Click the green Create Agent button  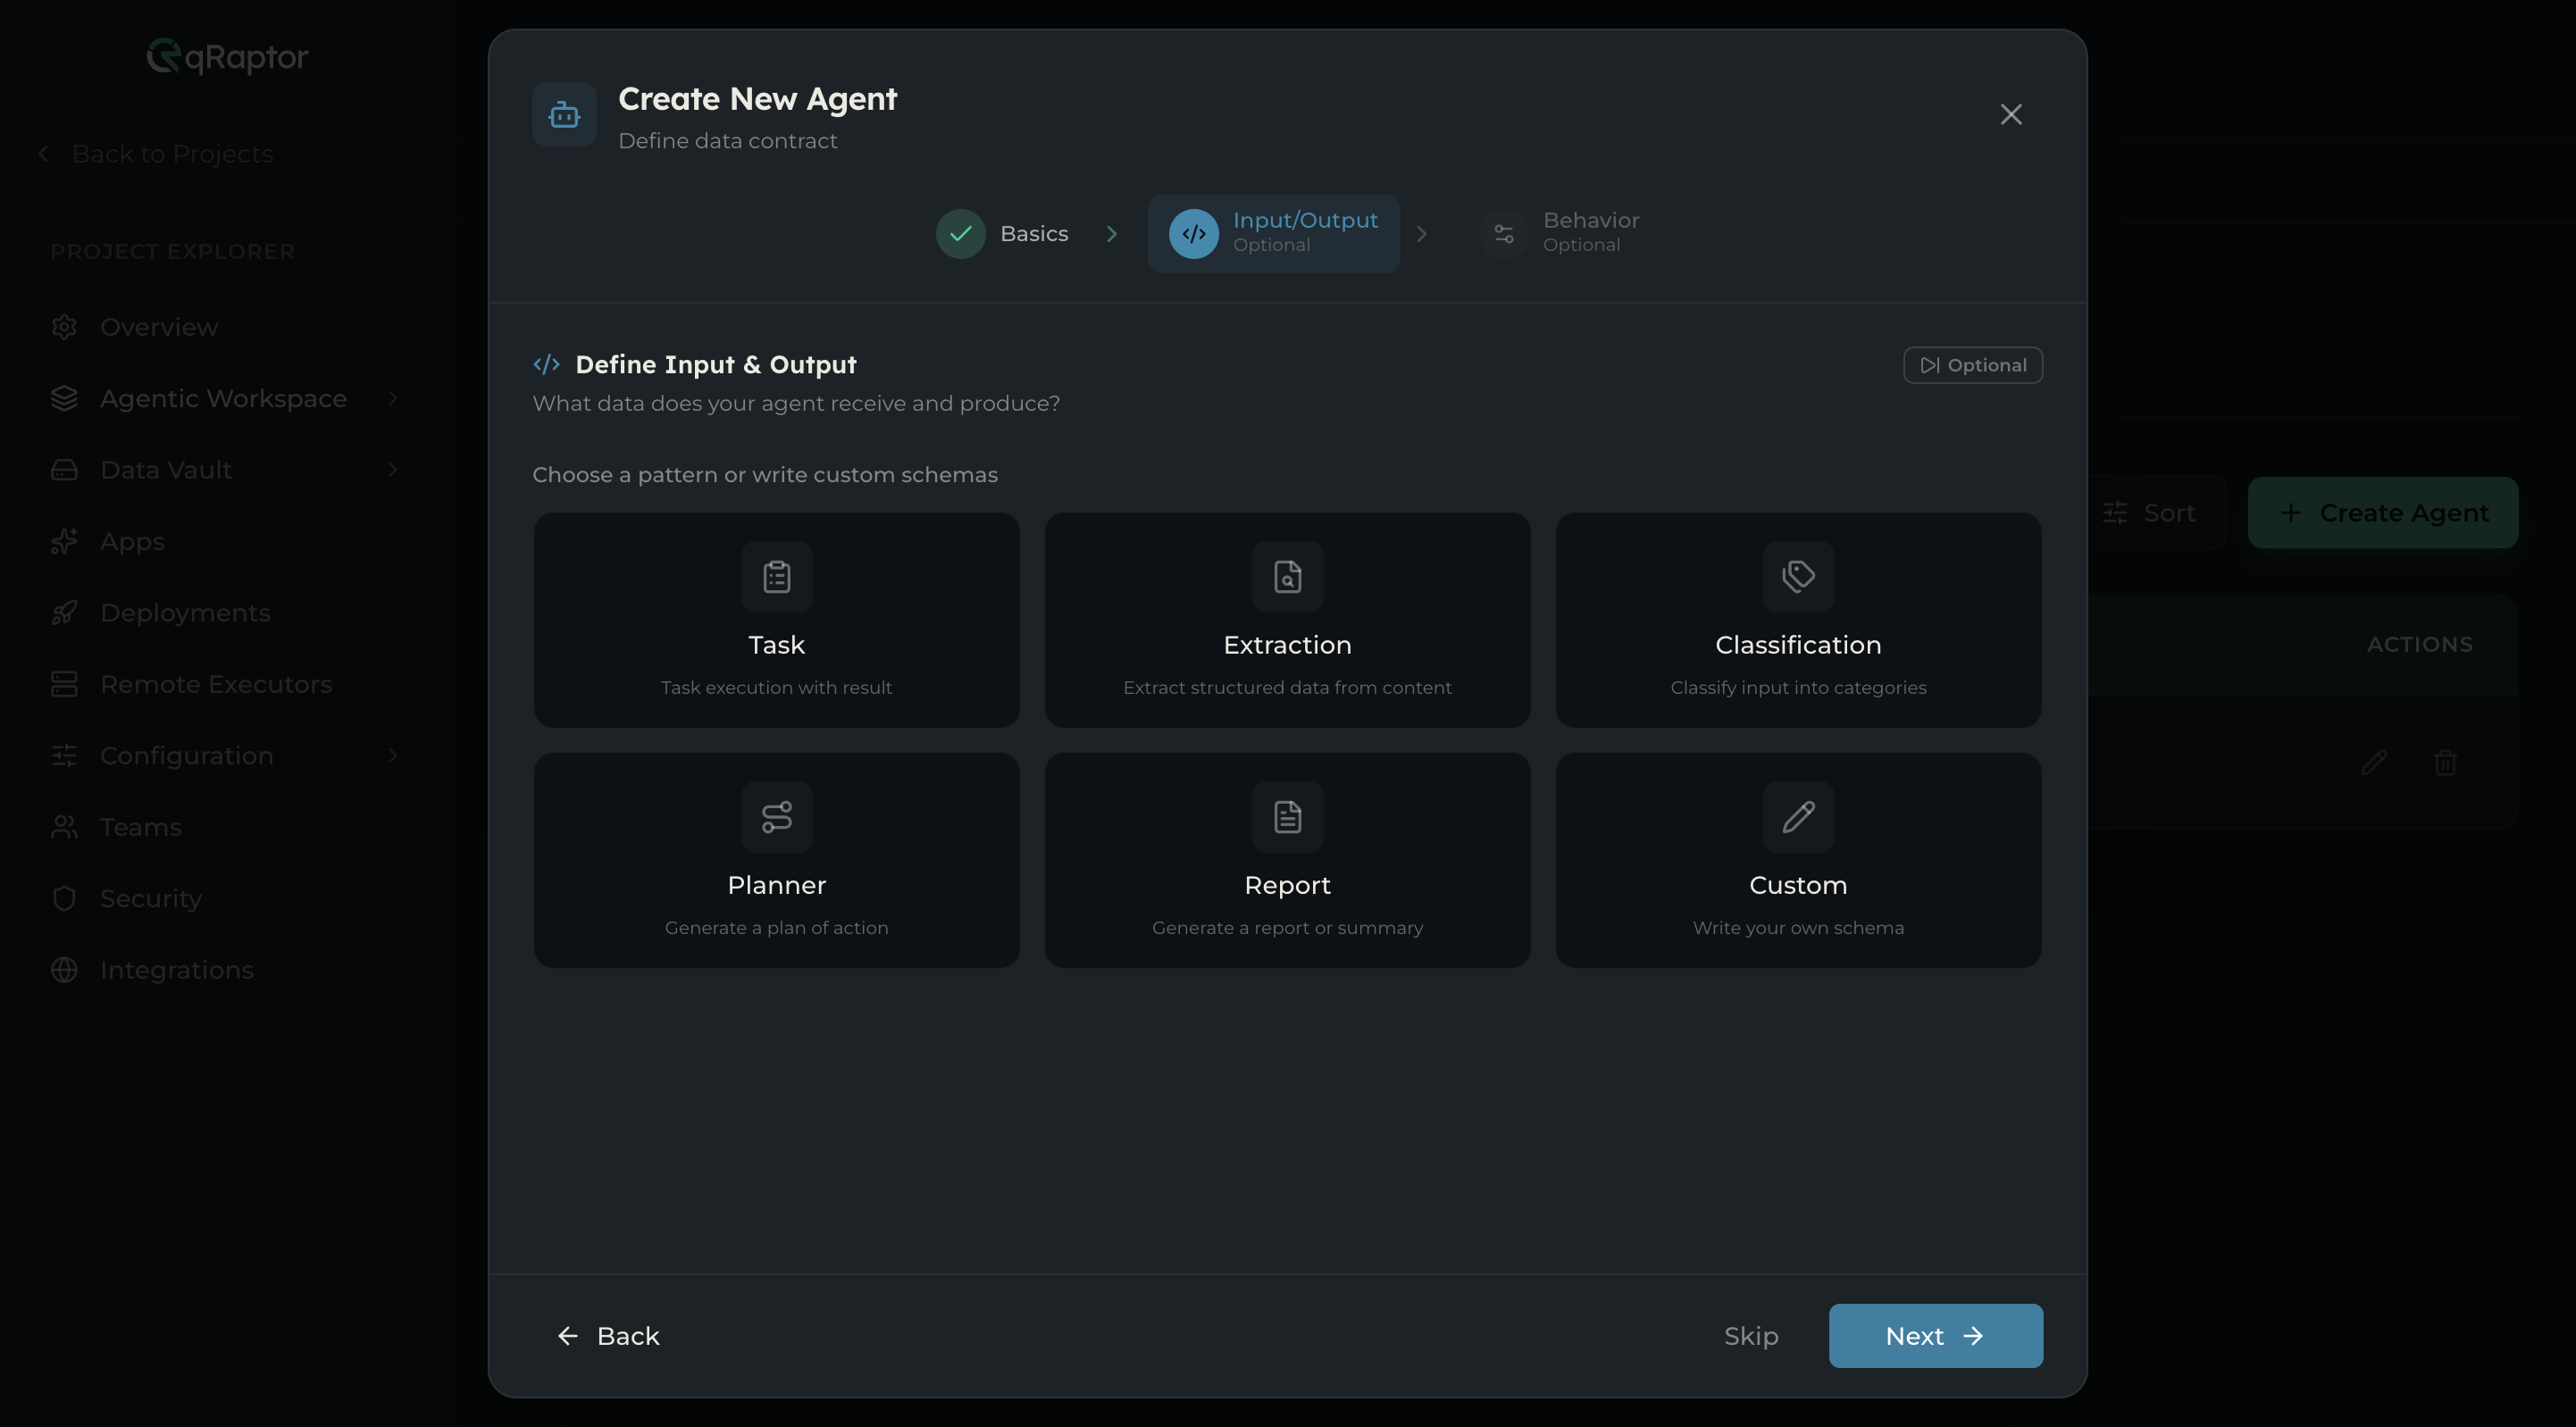pos(2383,513)
